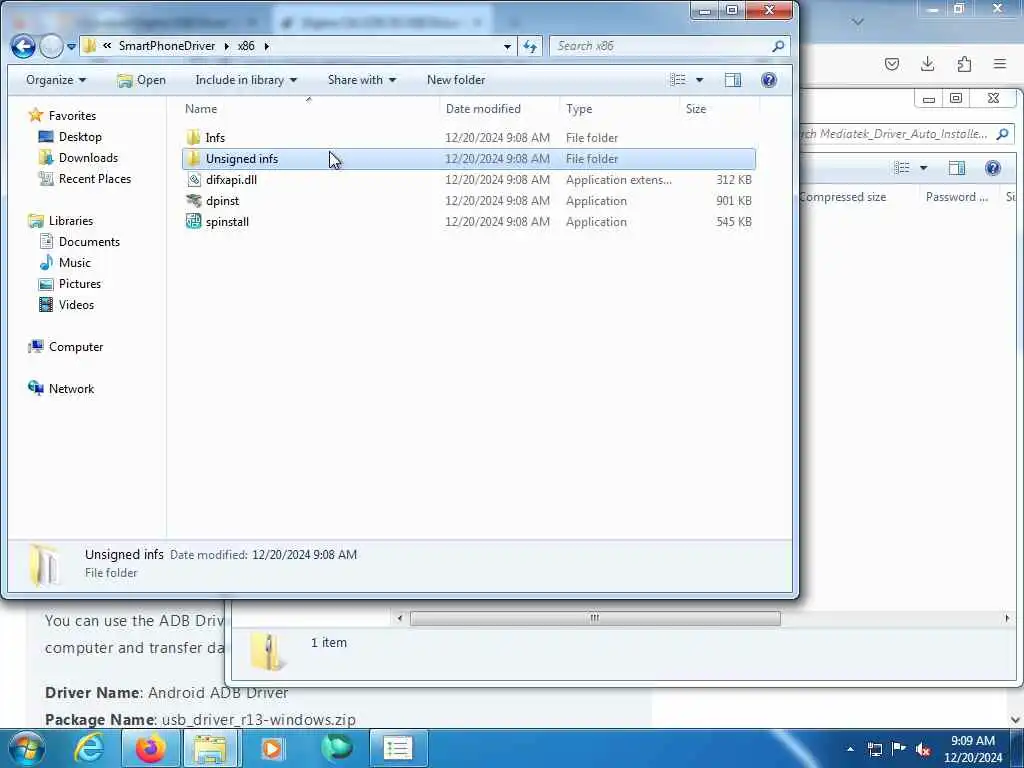
Task: Click the horizontal scrollbar left arrow
Action: pyautogui.click(x=400, y=618)
